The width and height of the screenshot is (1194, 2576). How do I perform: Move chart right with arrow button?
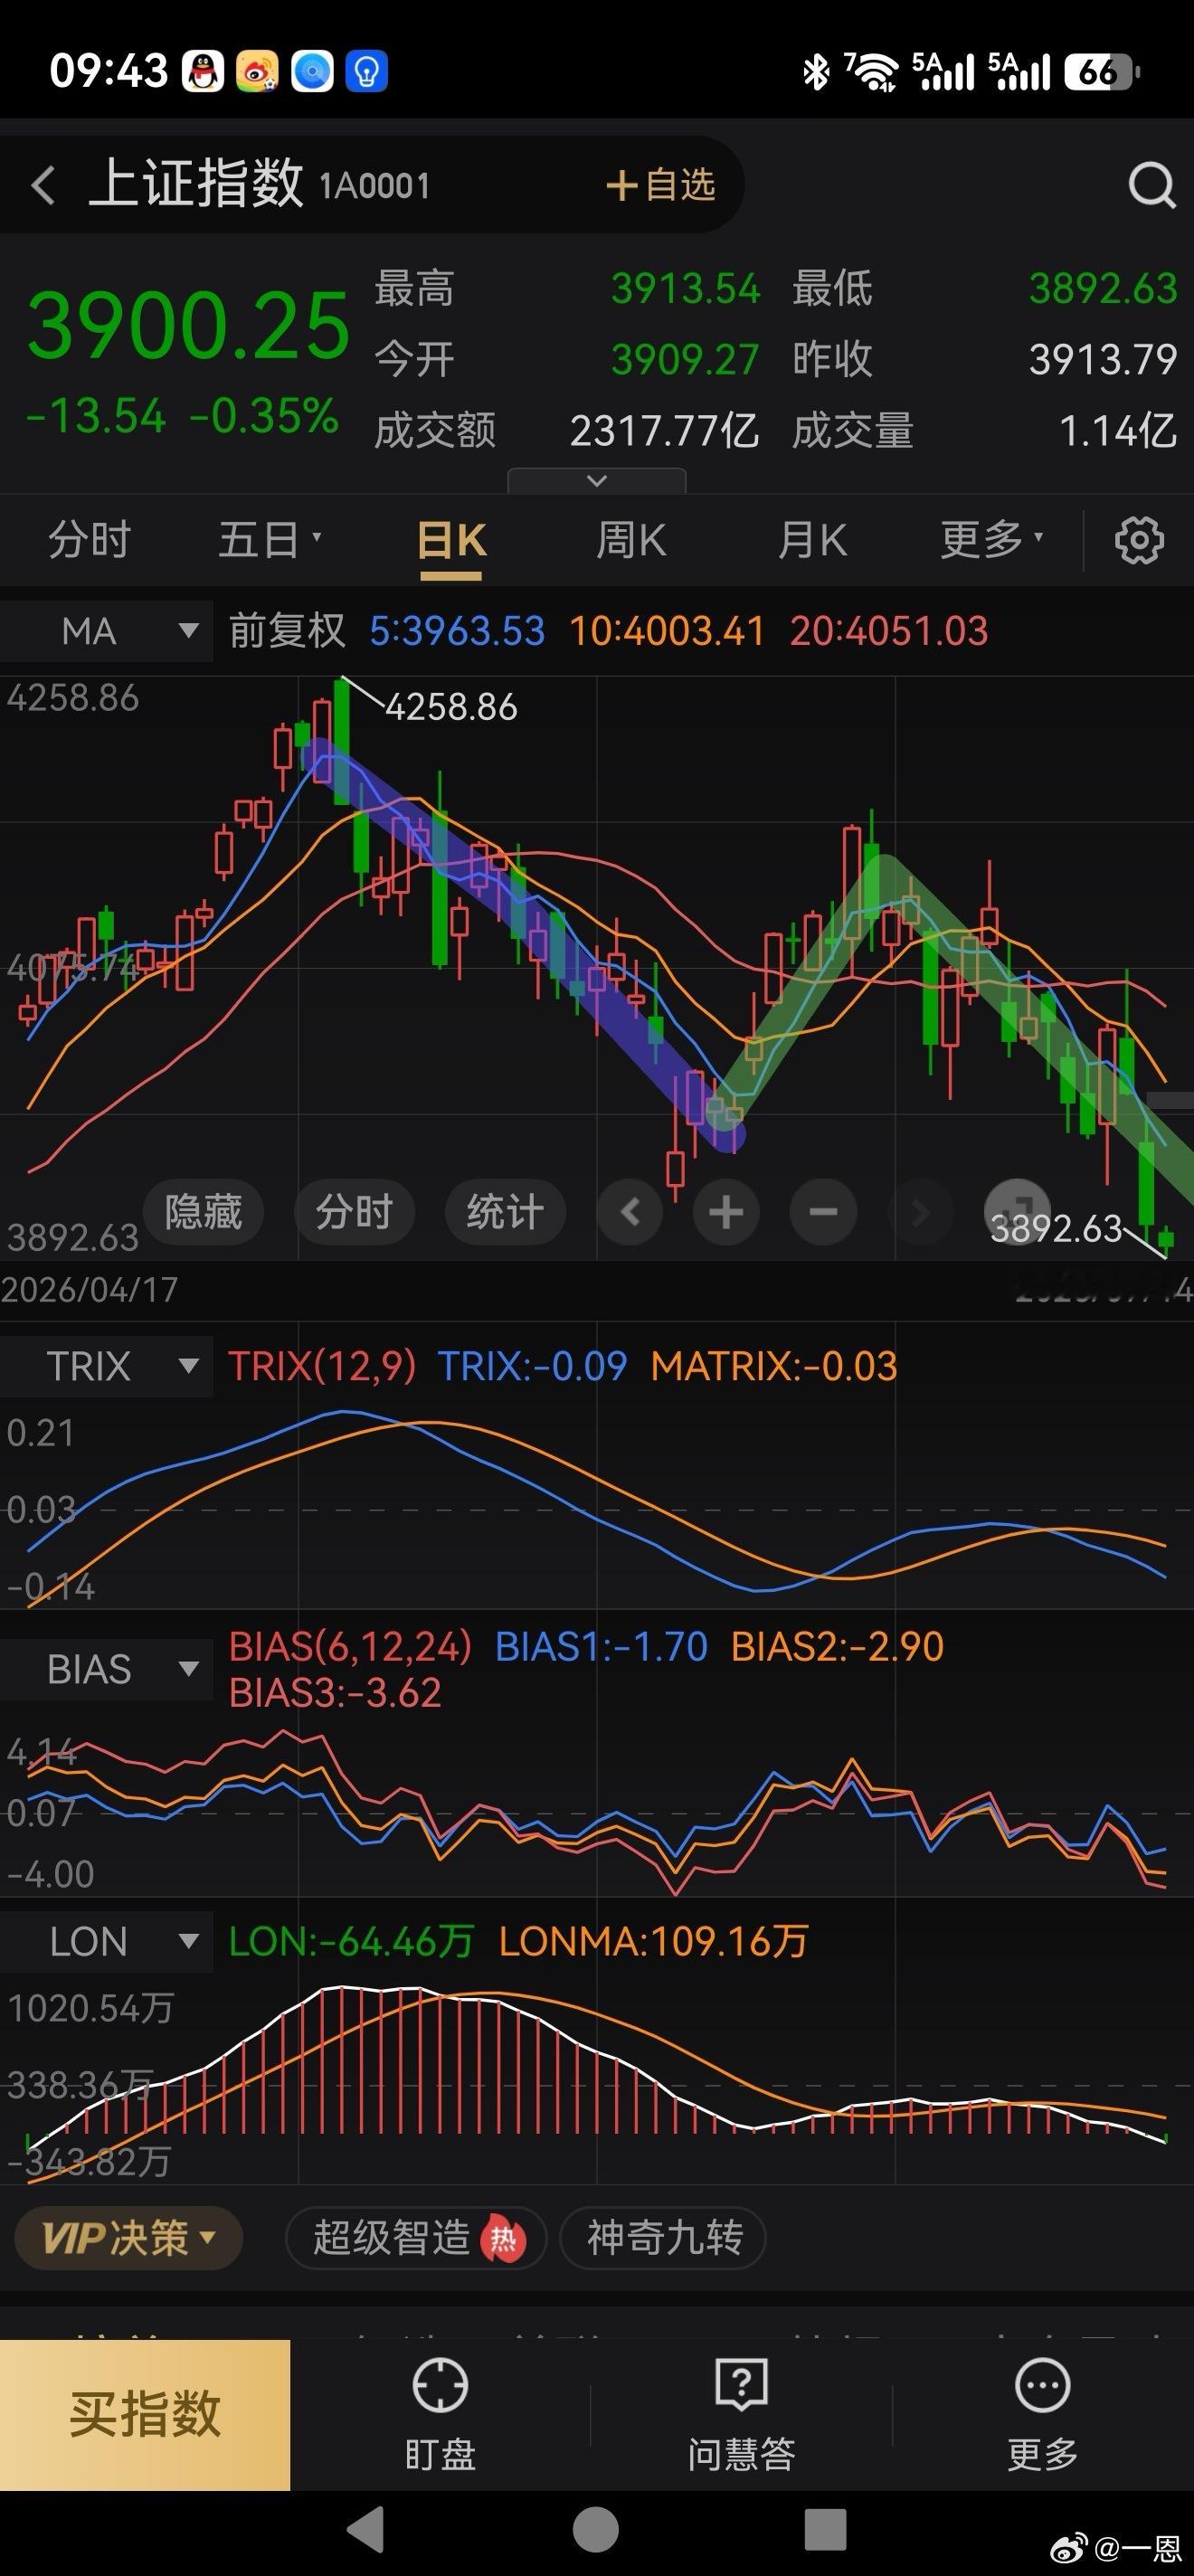coord(920,1212)
